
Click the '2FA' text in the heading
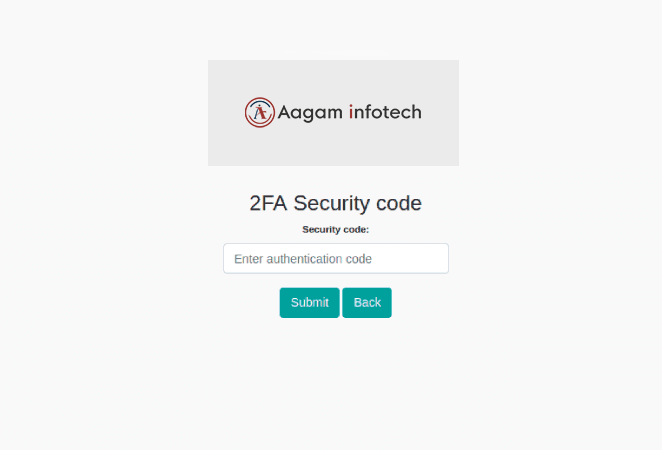(x=268, y=203)
